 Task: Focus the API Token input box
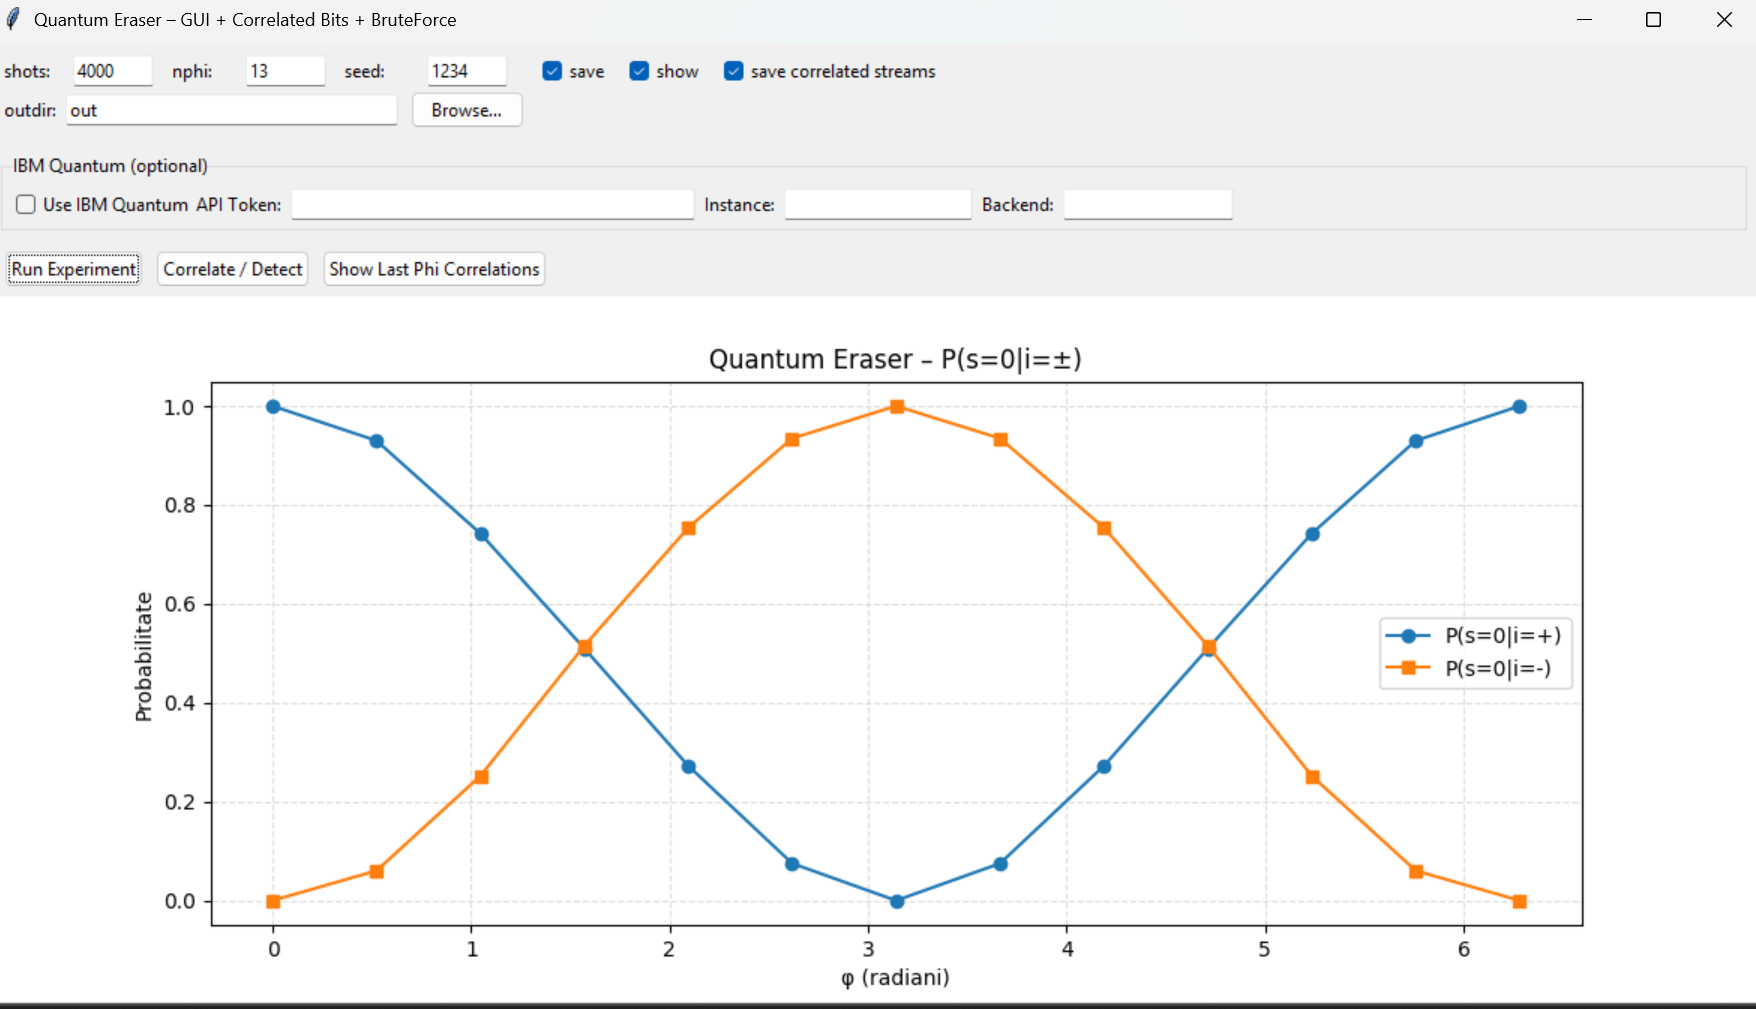pos(492,205)
